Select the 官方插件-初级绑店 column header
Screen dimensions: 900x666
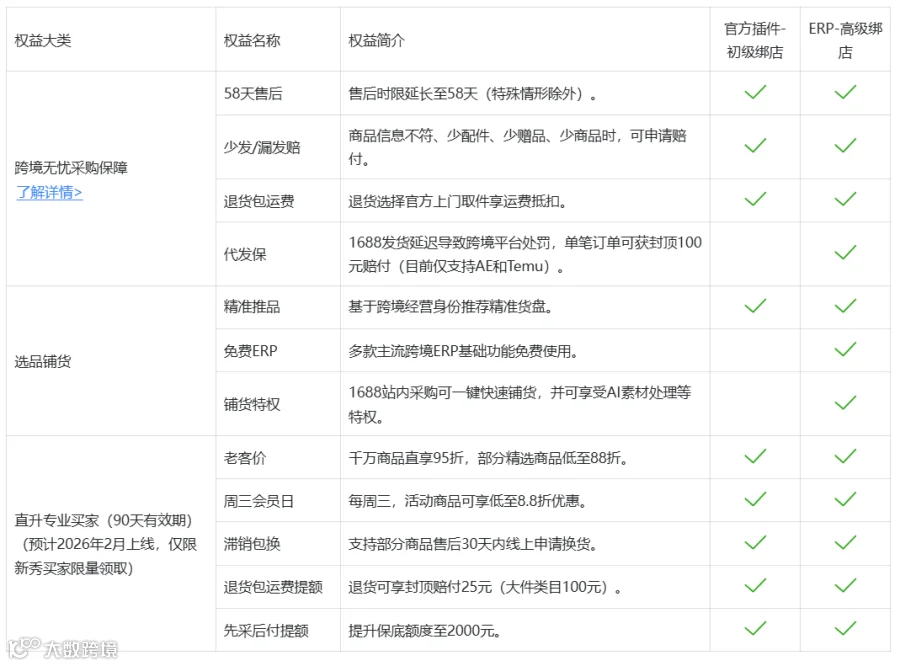tap(755, 40)
